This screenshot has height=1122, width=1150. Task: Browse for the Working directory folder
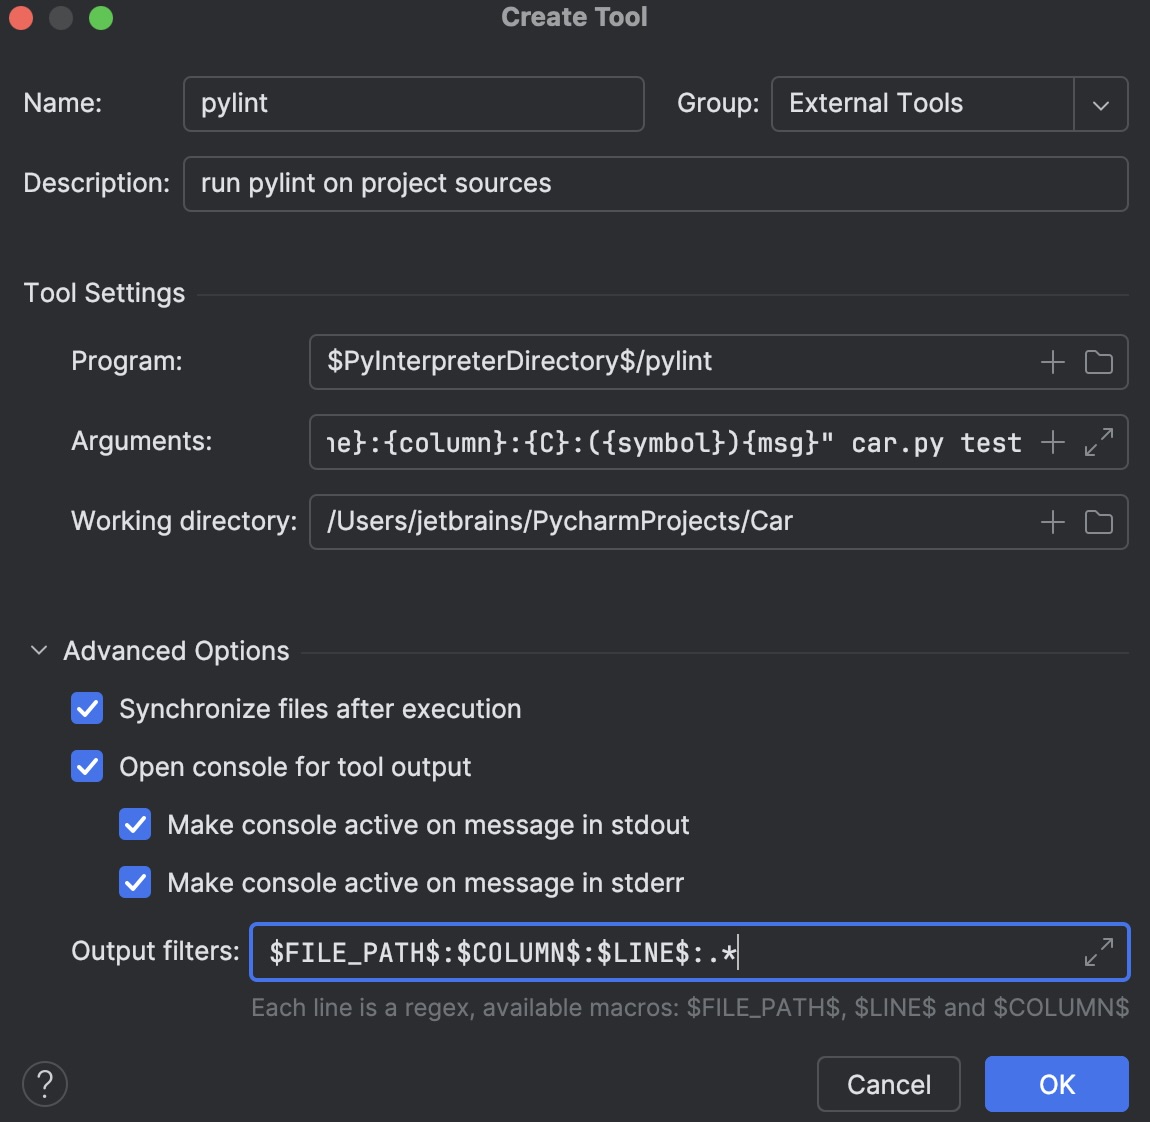click(x=1098, y=521)
